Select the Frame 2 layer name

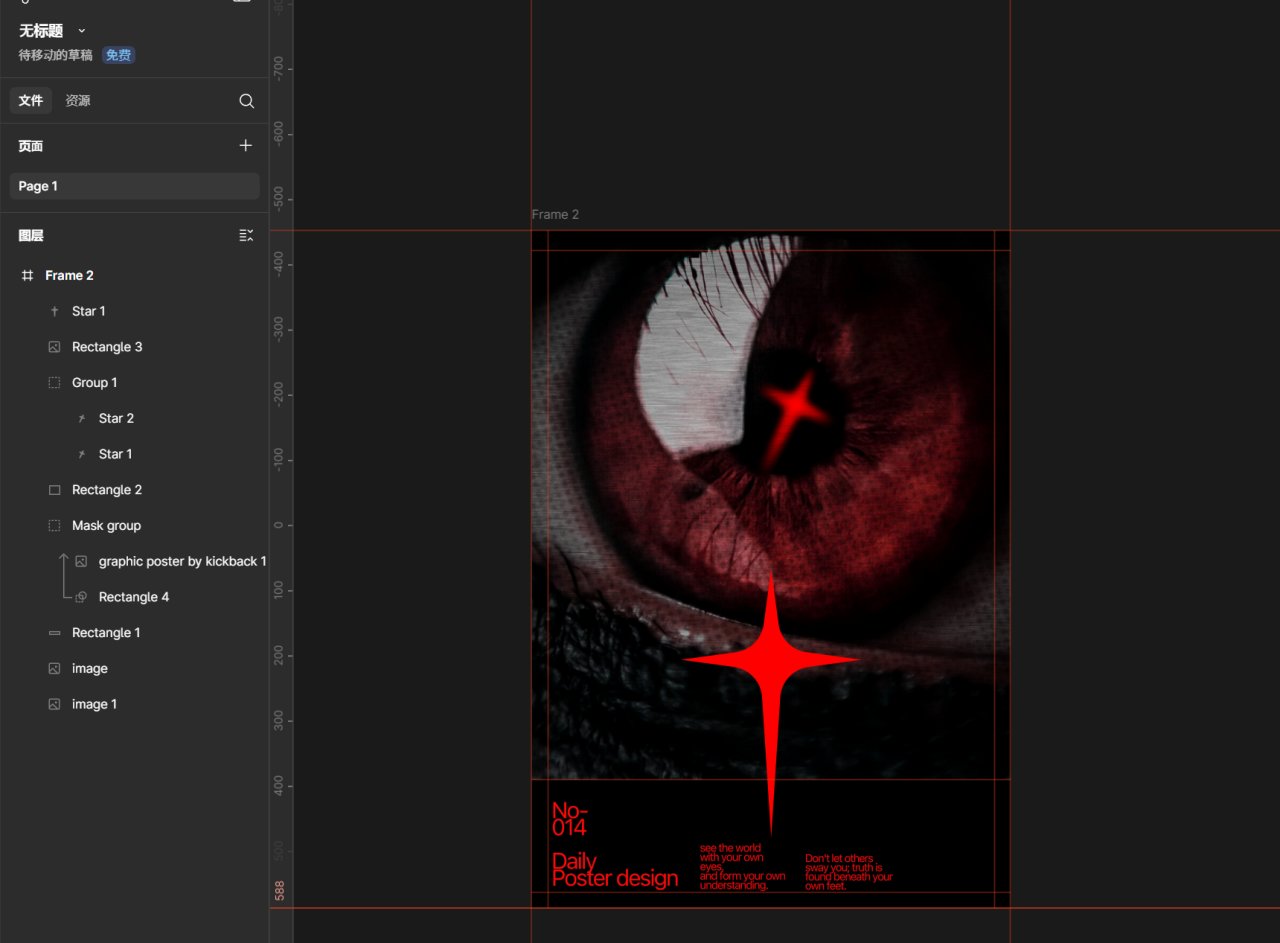69,275
